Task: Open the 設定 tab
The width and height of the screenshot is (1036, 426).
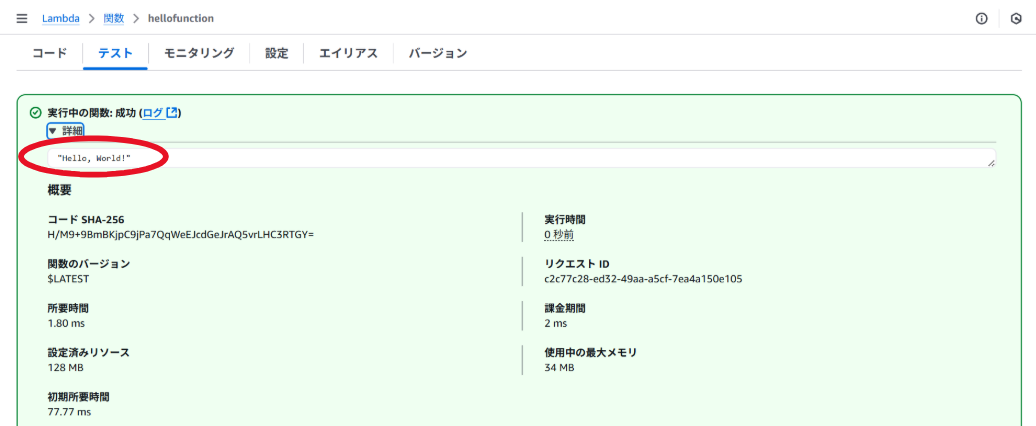Action: tap(277, 53)
